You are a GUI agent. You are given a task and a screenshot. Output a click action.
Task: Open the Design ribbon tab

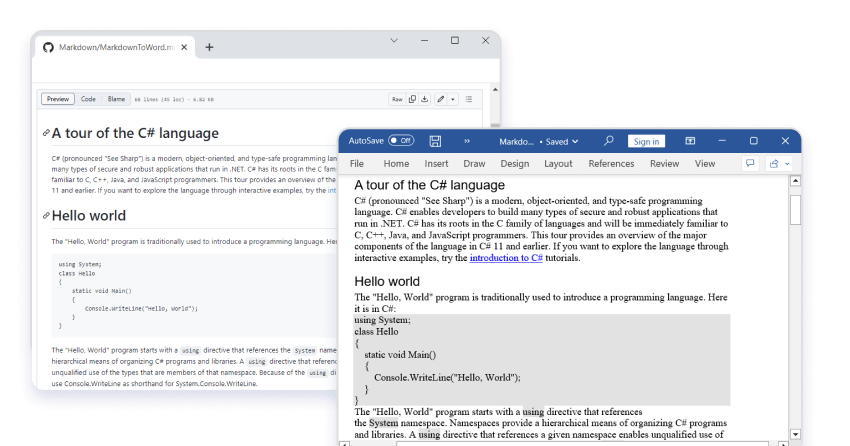point(514,164)
